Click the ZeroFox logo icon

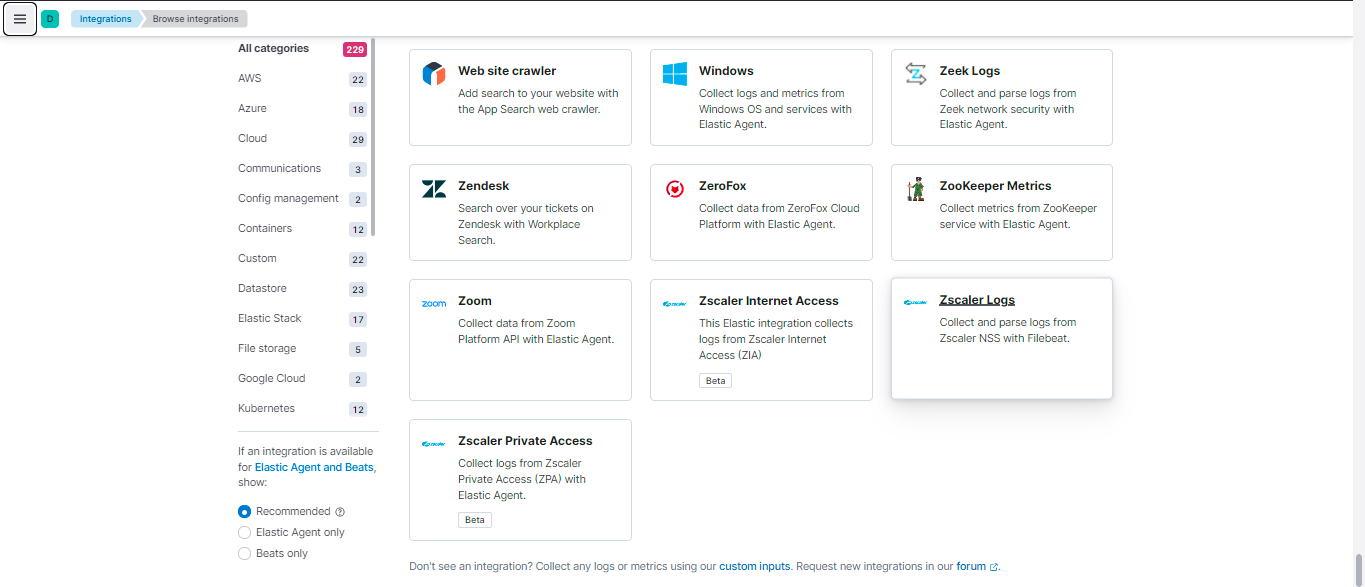tap(675, 189)
